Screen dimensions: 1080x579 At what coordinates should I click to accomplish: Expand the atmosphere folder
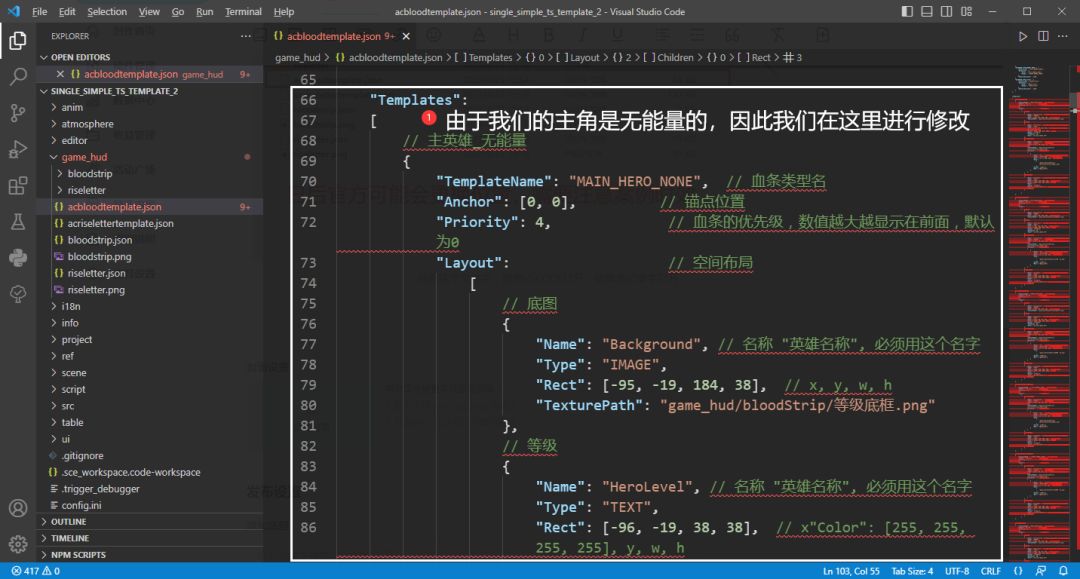[87, 124]
